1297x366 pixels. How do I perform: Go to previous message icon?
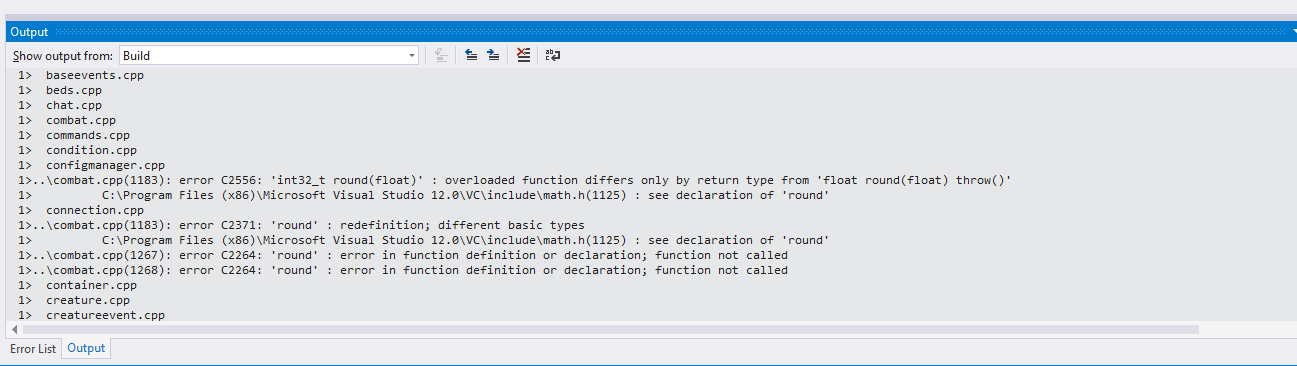[472, 56]
